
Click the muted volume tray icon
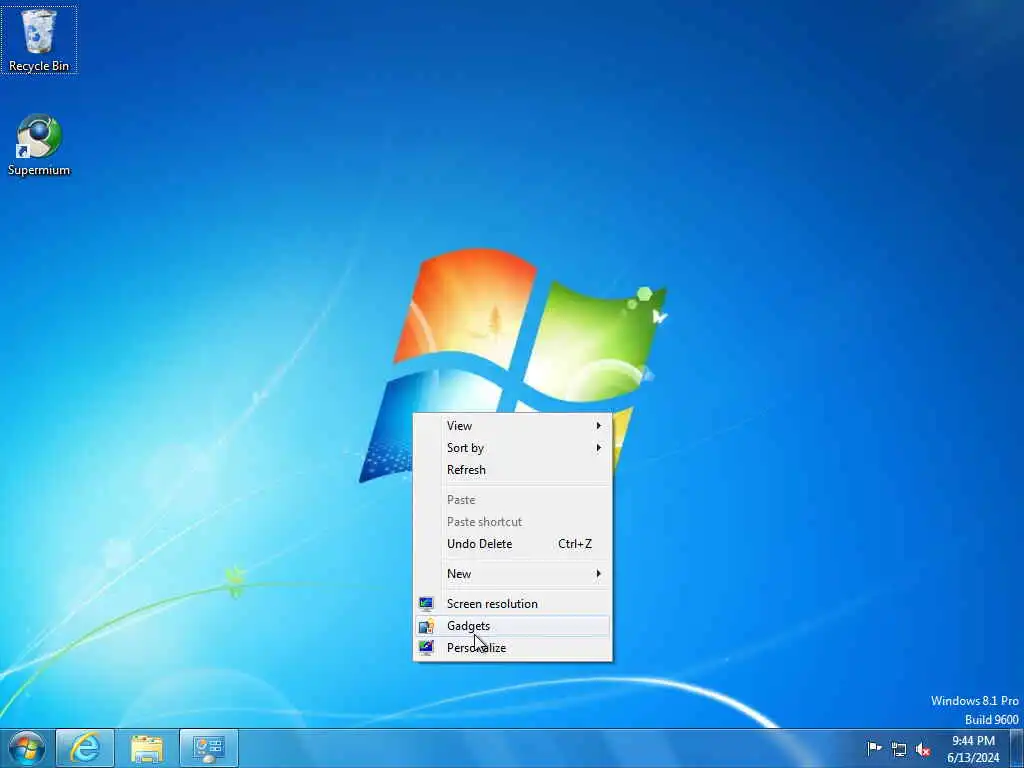coord(923,749)
